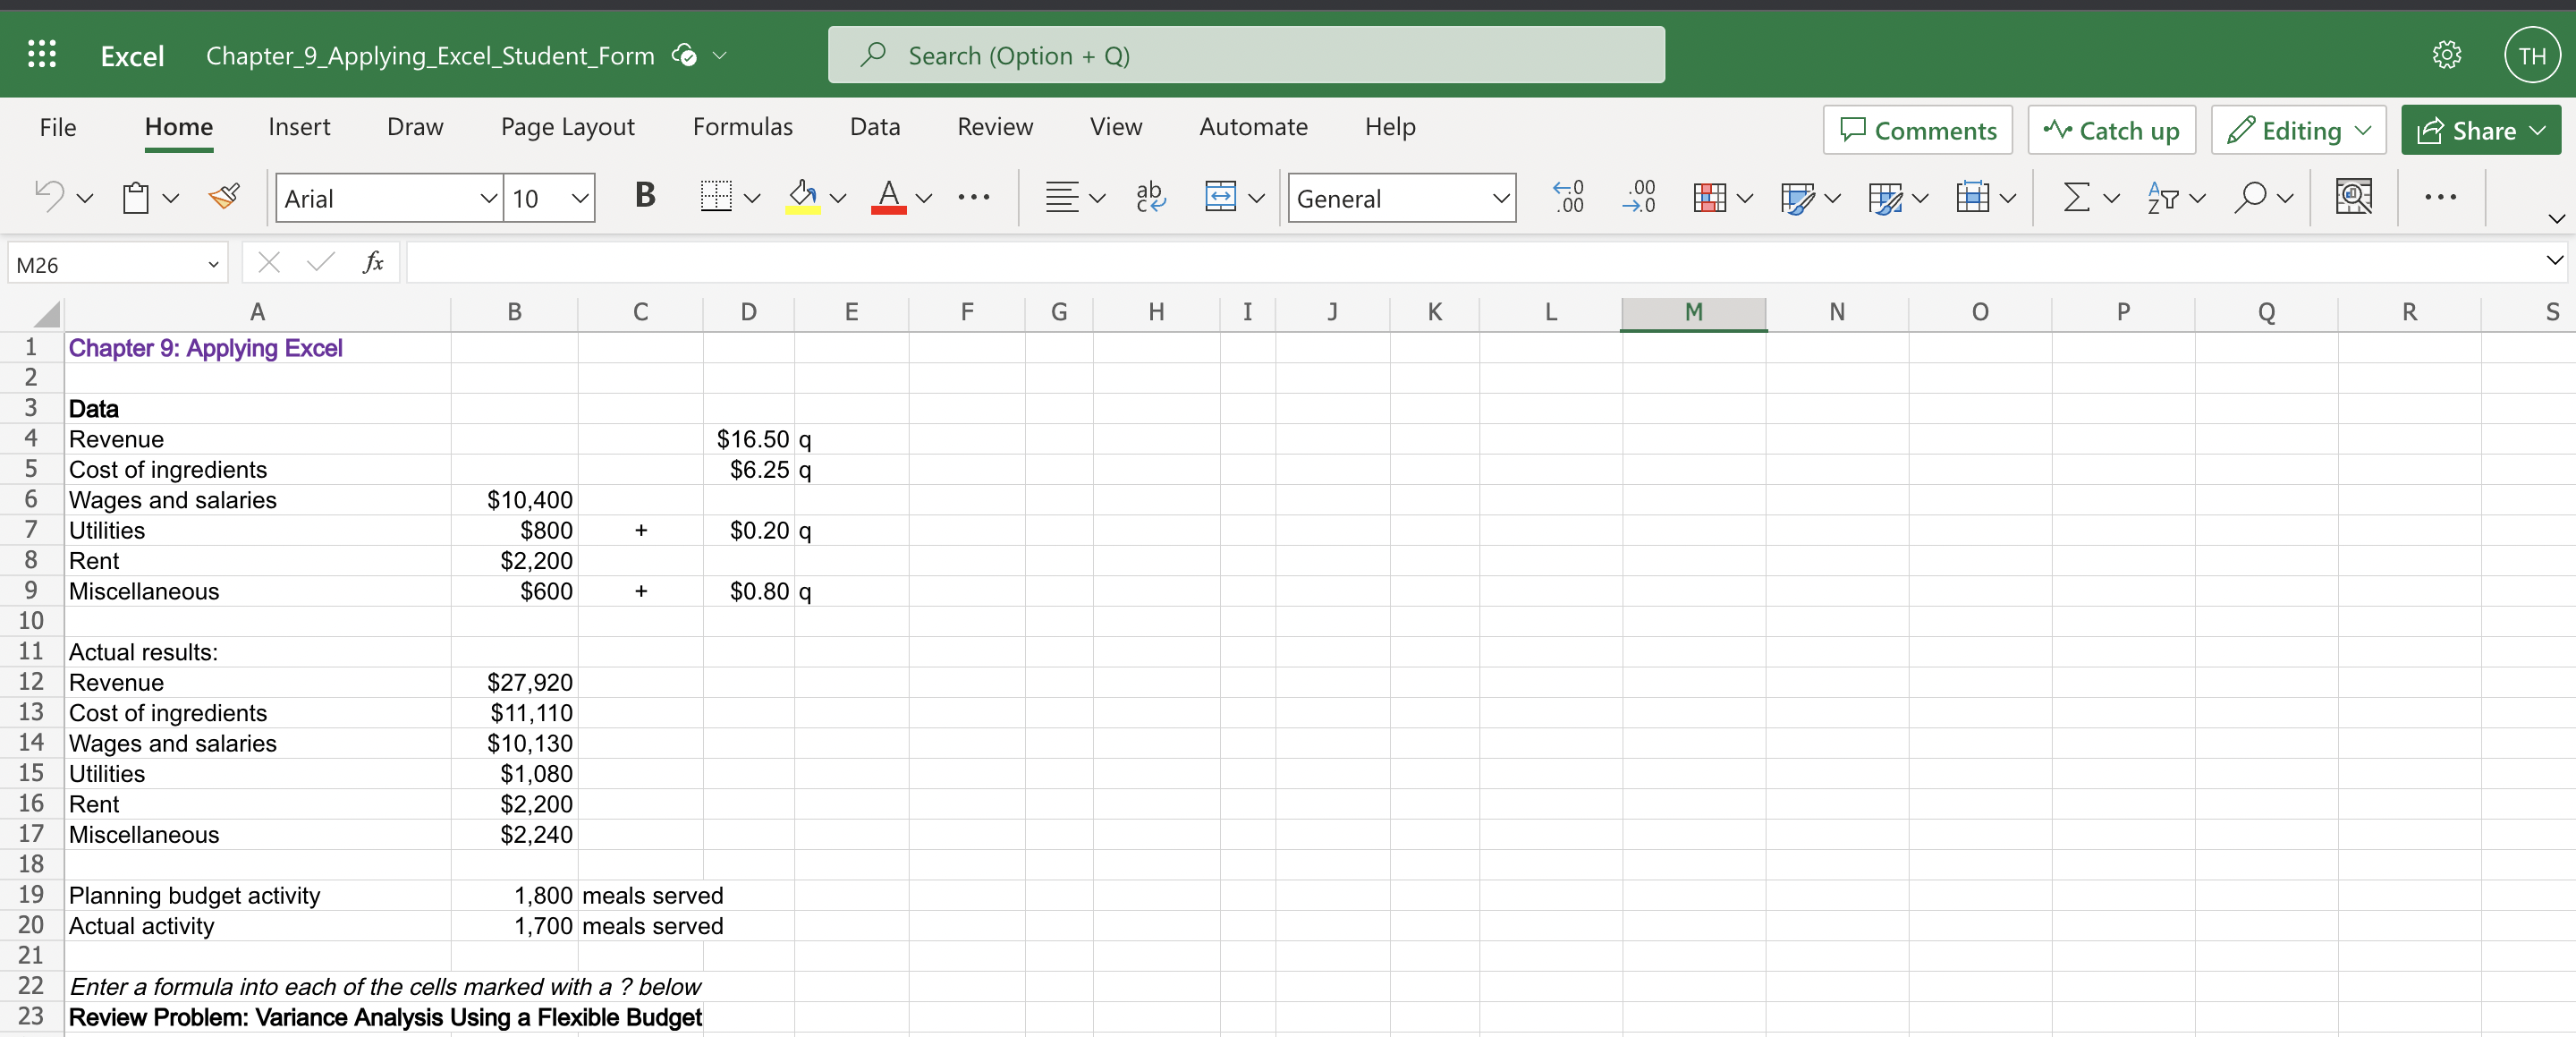The height and width of the screenshot is (1037, 2576).
Task: Apply Decrease Decimal formatting
Action: click(1639, 197)
